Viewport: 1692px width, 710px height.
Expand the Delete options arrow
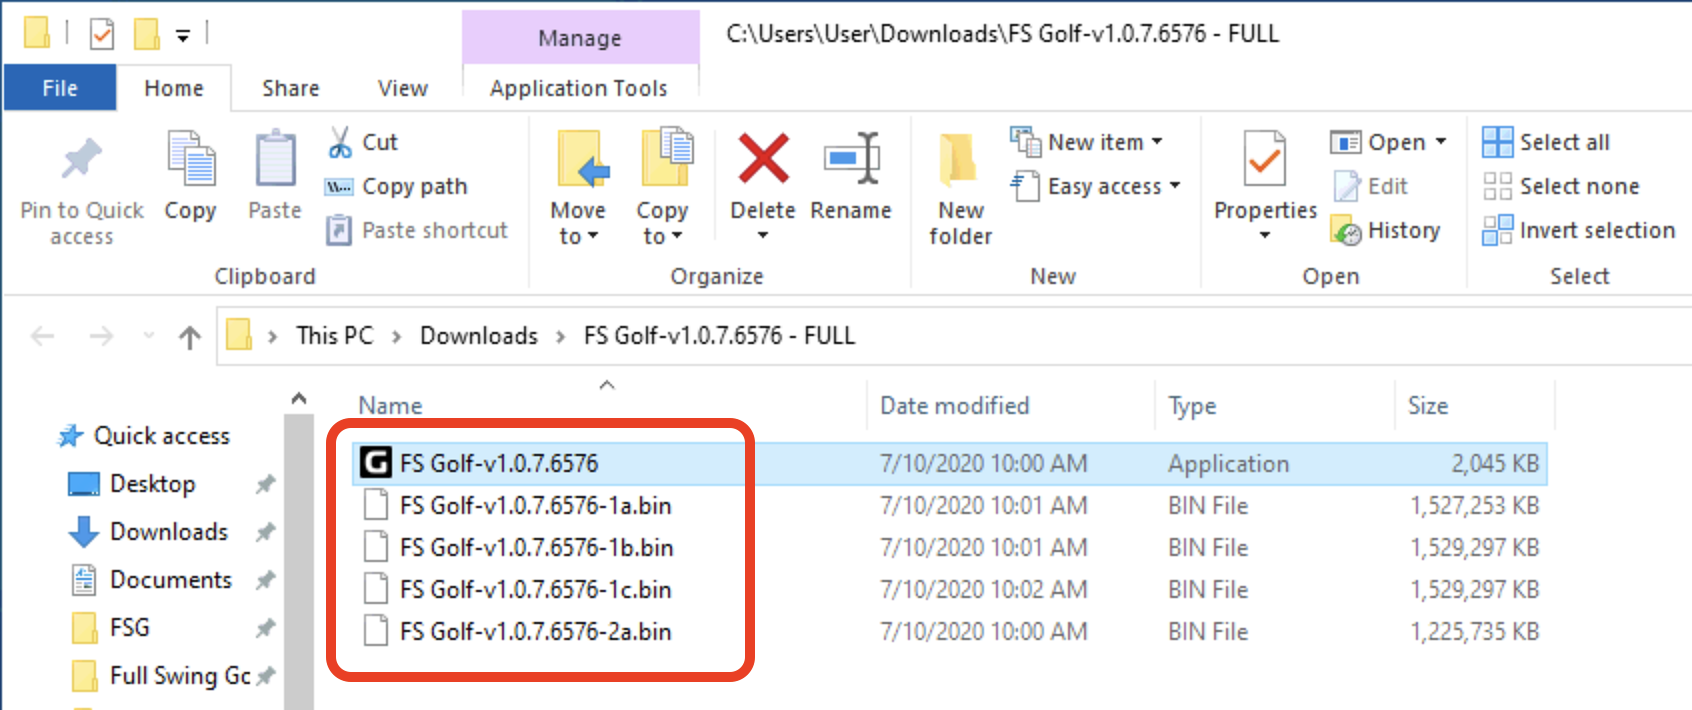(763, 236)
